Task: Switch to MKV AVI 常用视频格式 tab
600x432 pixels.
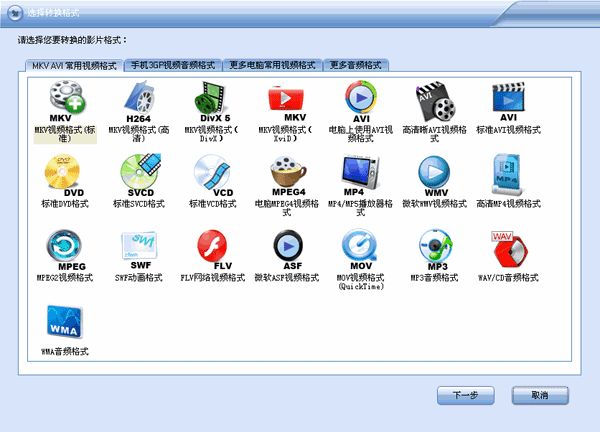Action: (74, 65)
